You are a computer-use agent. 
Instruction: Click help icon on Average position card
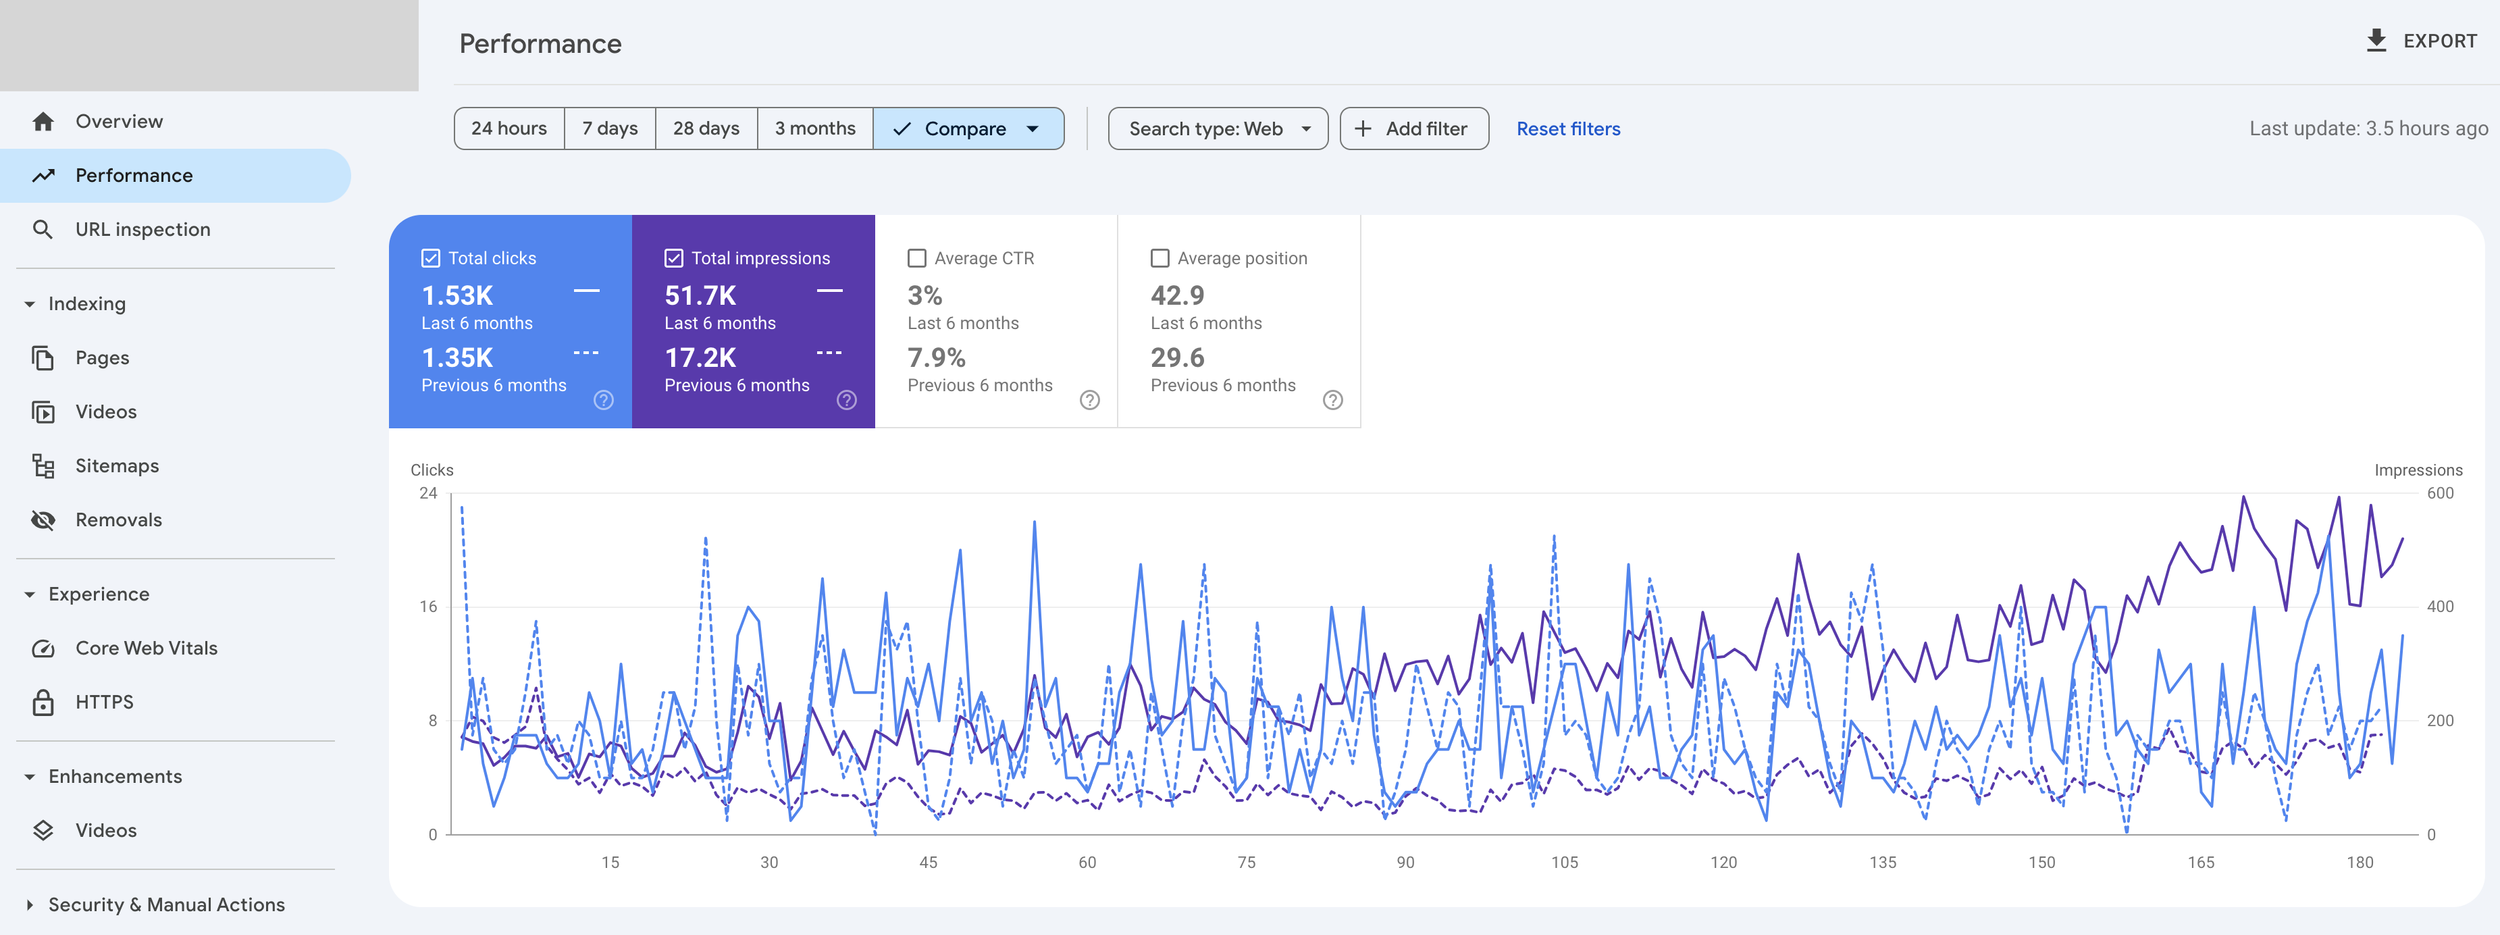pos(1333,400)
